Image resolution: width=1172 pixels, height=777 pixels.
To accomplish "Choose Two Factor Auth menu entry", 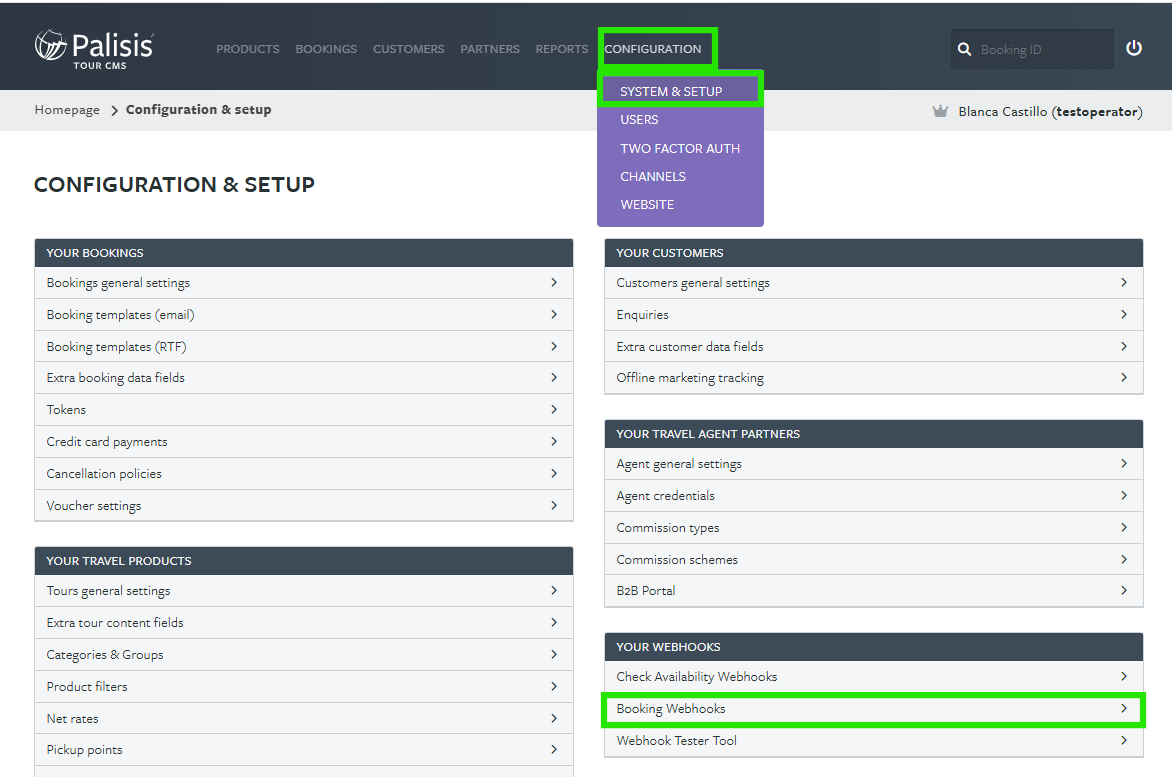I will click(x=679, y=149).
